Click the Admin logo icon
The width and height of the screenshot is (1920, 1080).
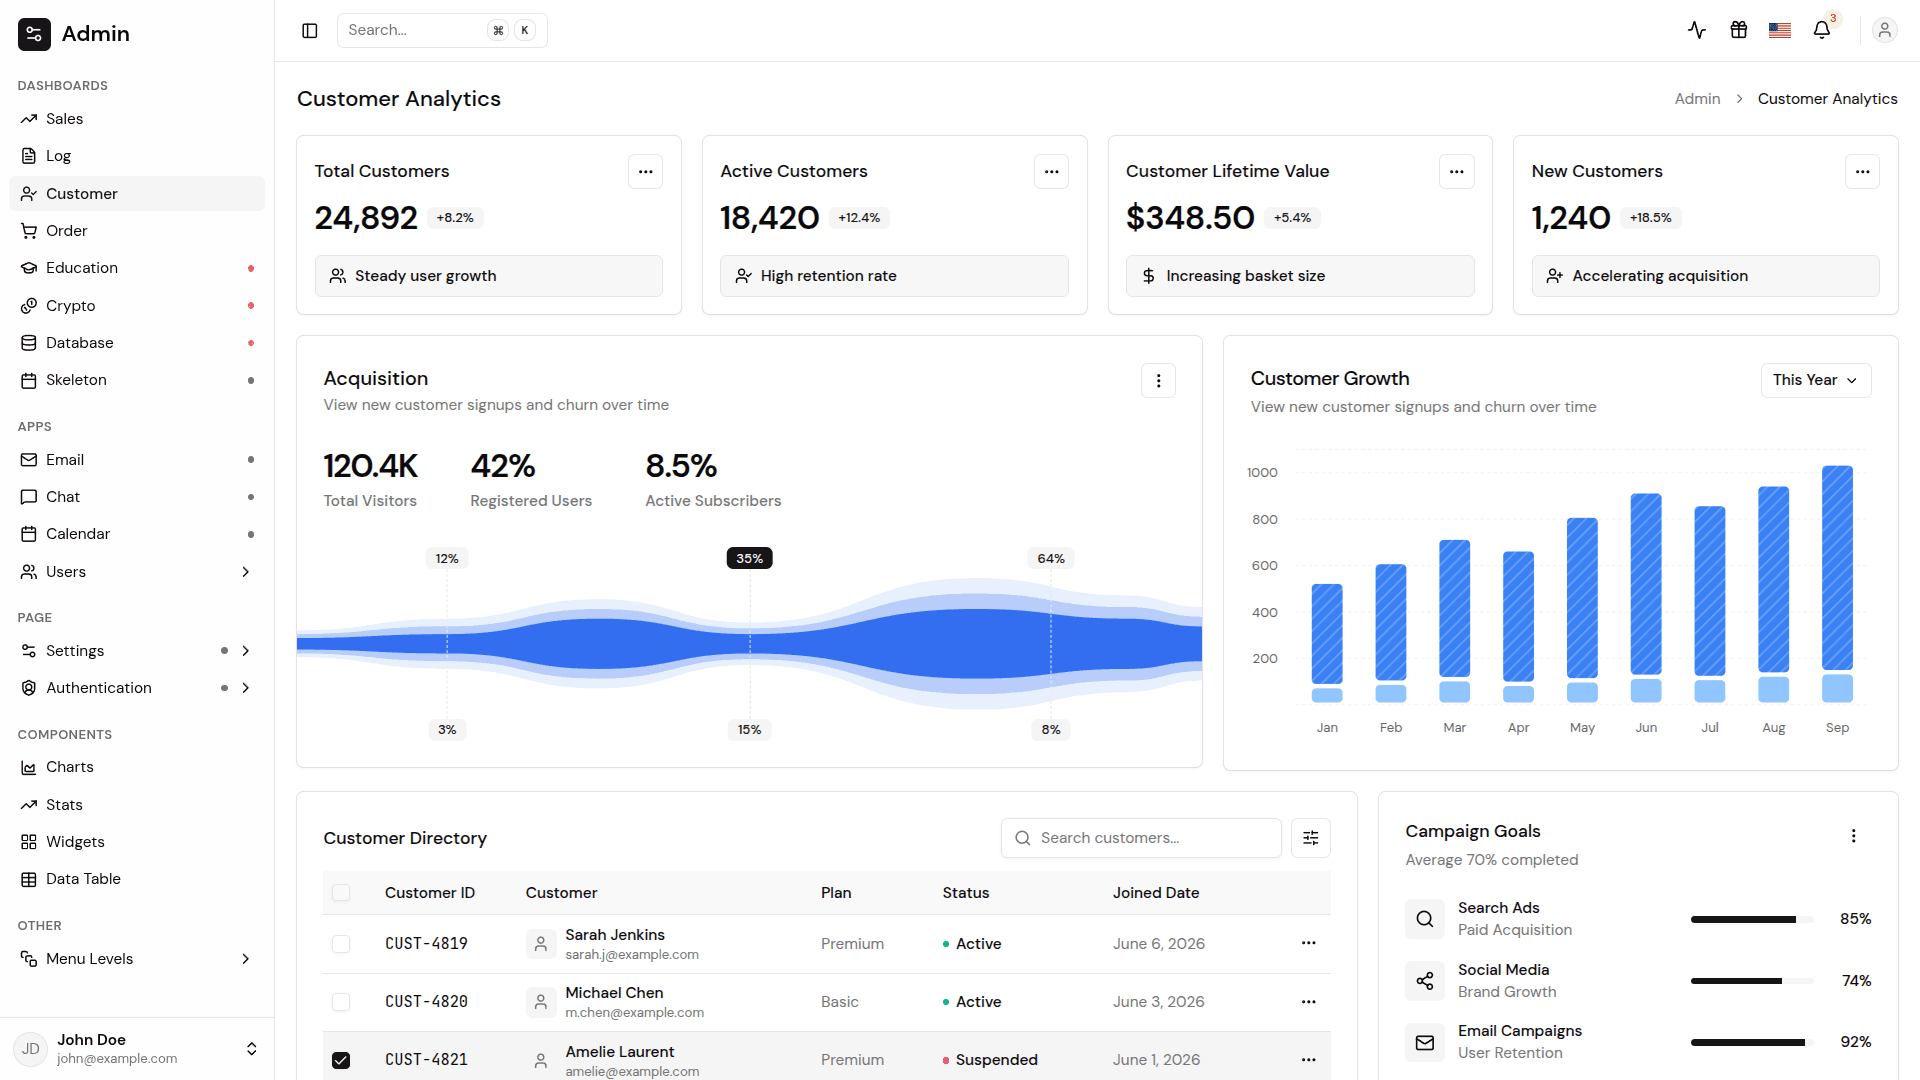point(34,34)
